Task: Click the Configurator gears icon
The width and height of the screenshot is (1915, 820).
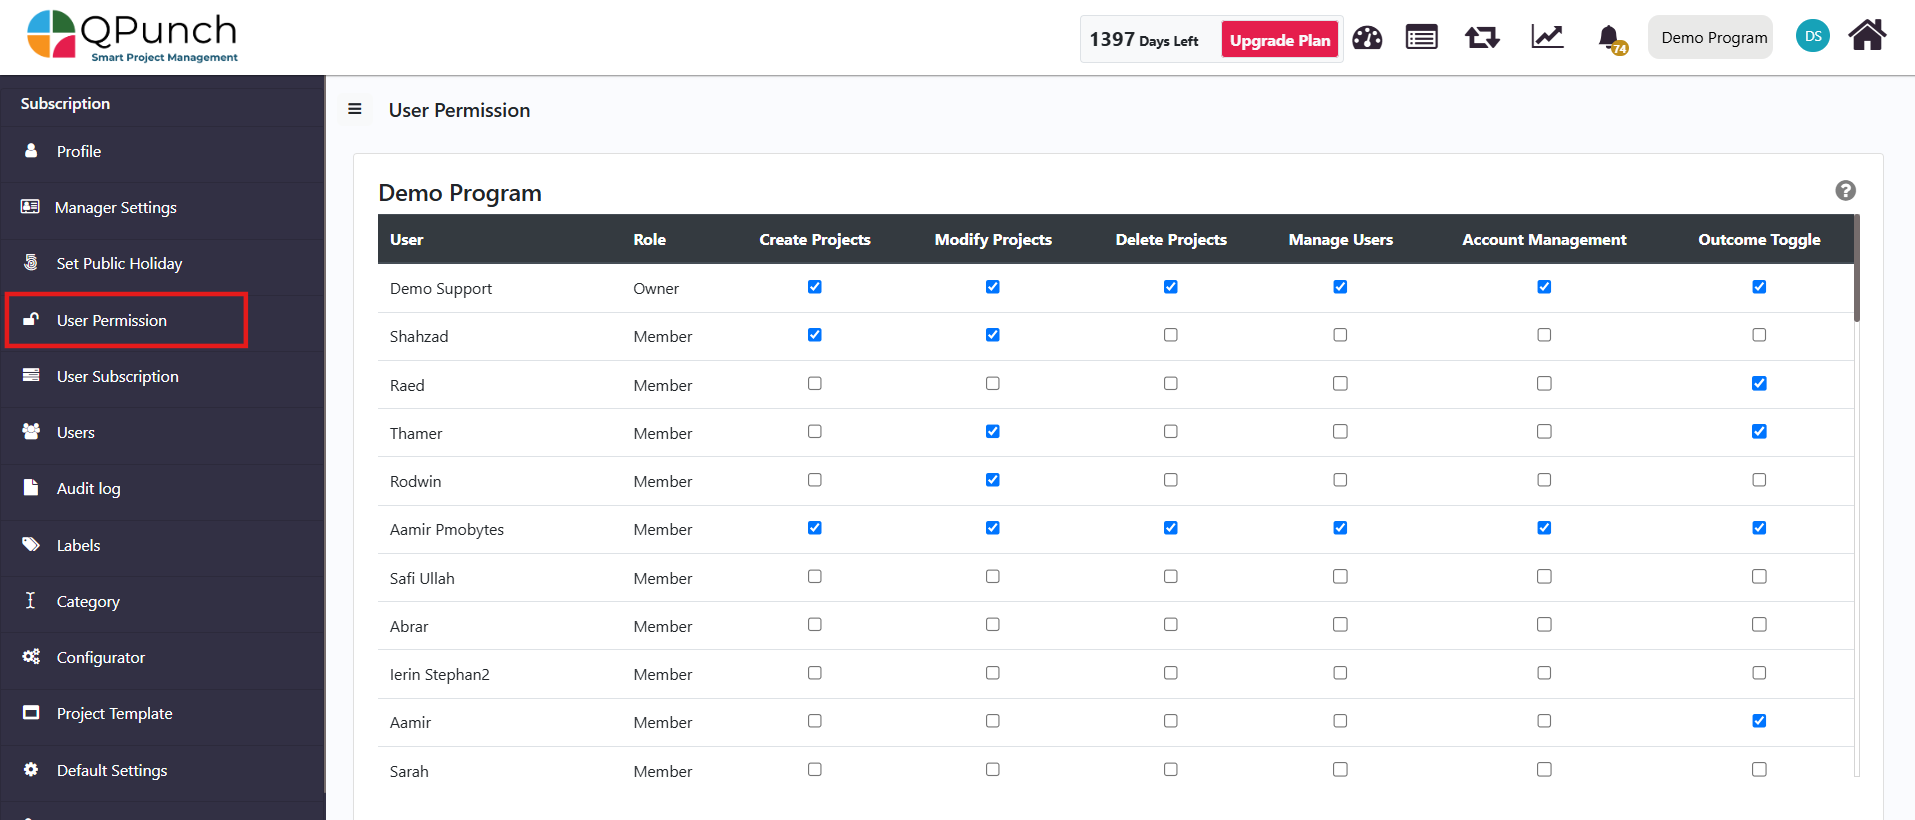Action: coord(31,656)
